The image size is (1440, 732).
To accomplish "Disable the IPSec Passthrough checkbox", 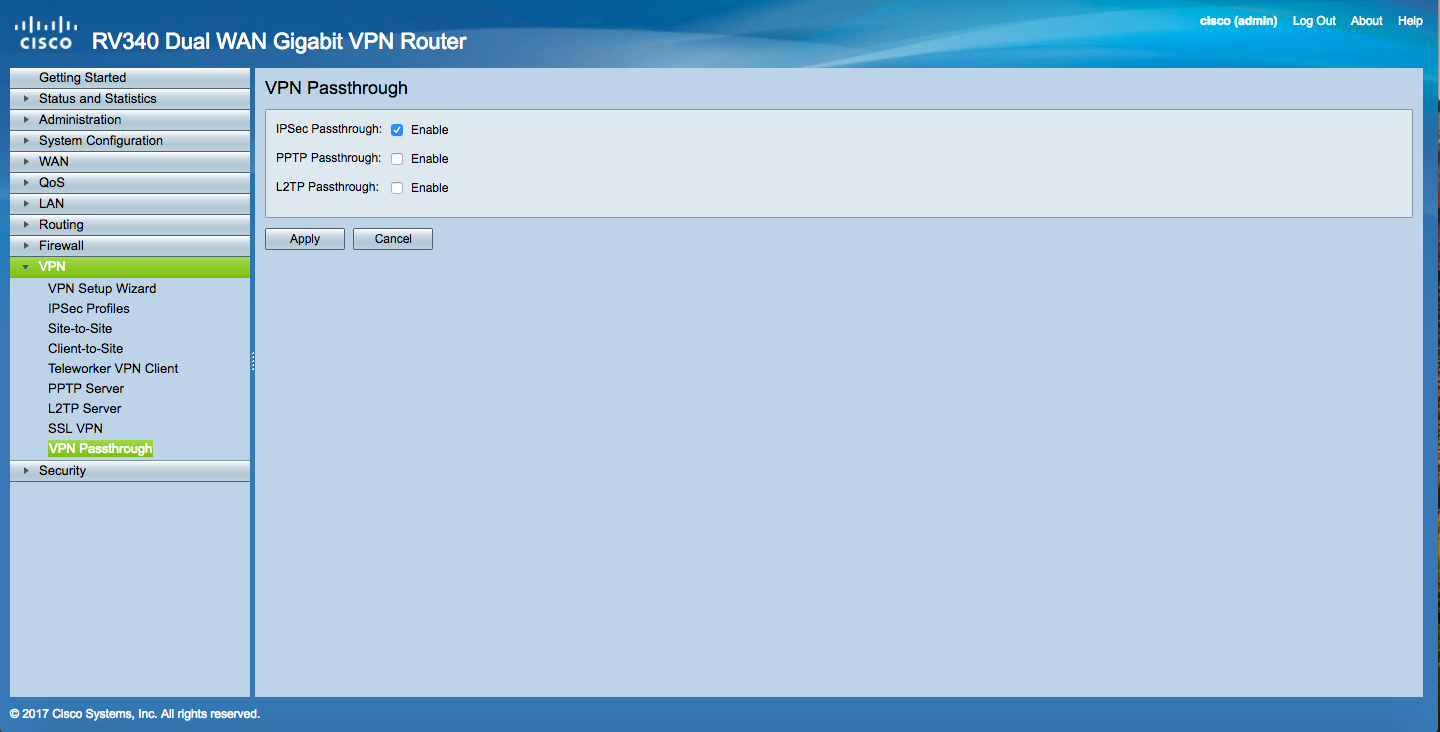I will pos(397,130).
